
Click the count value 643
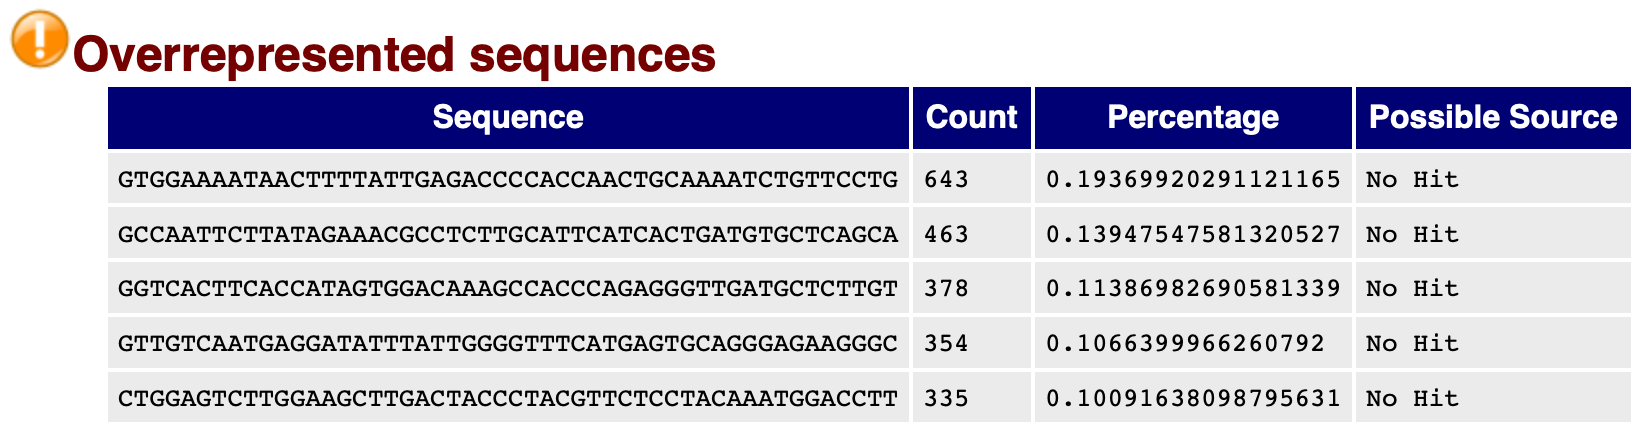pos(946,180)
